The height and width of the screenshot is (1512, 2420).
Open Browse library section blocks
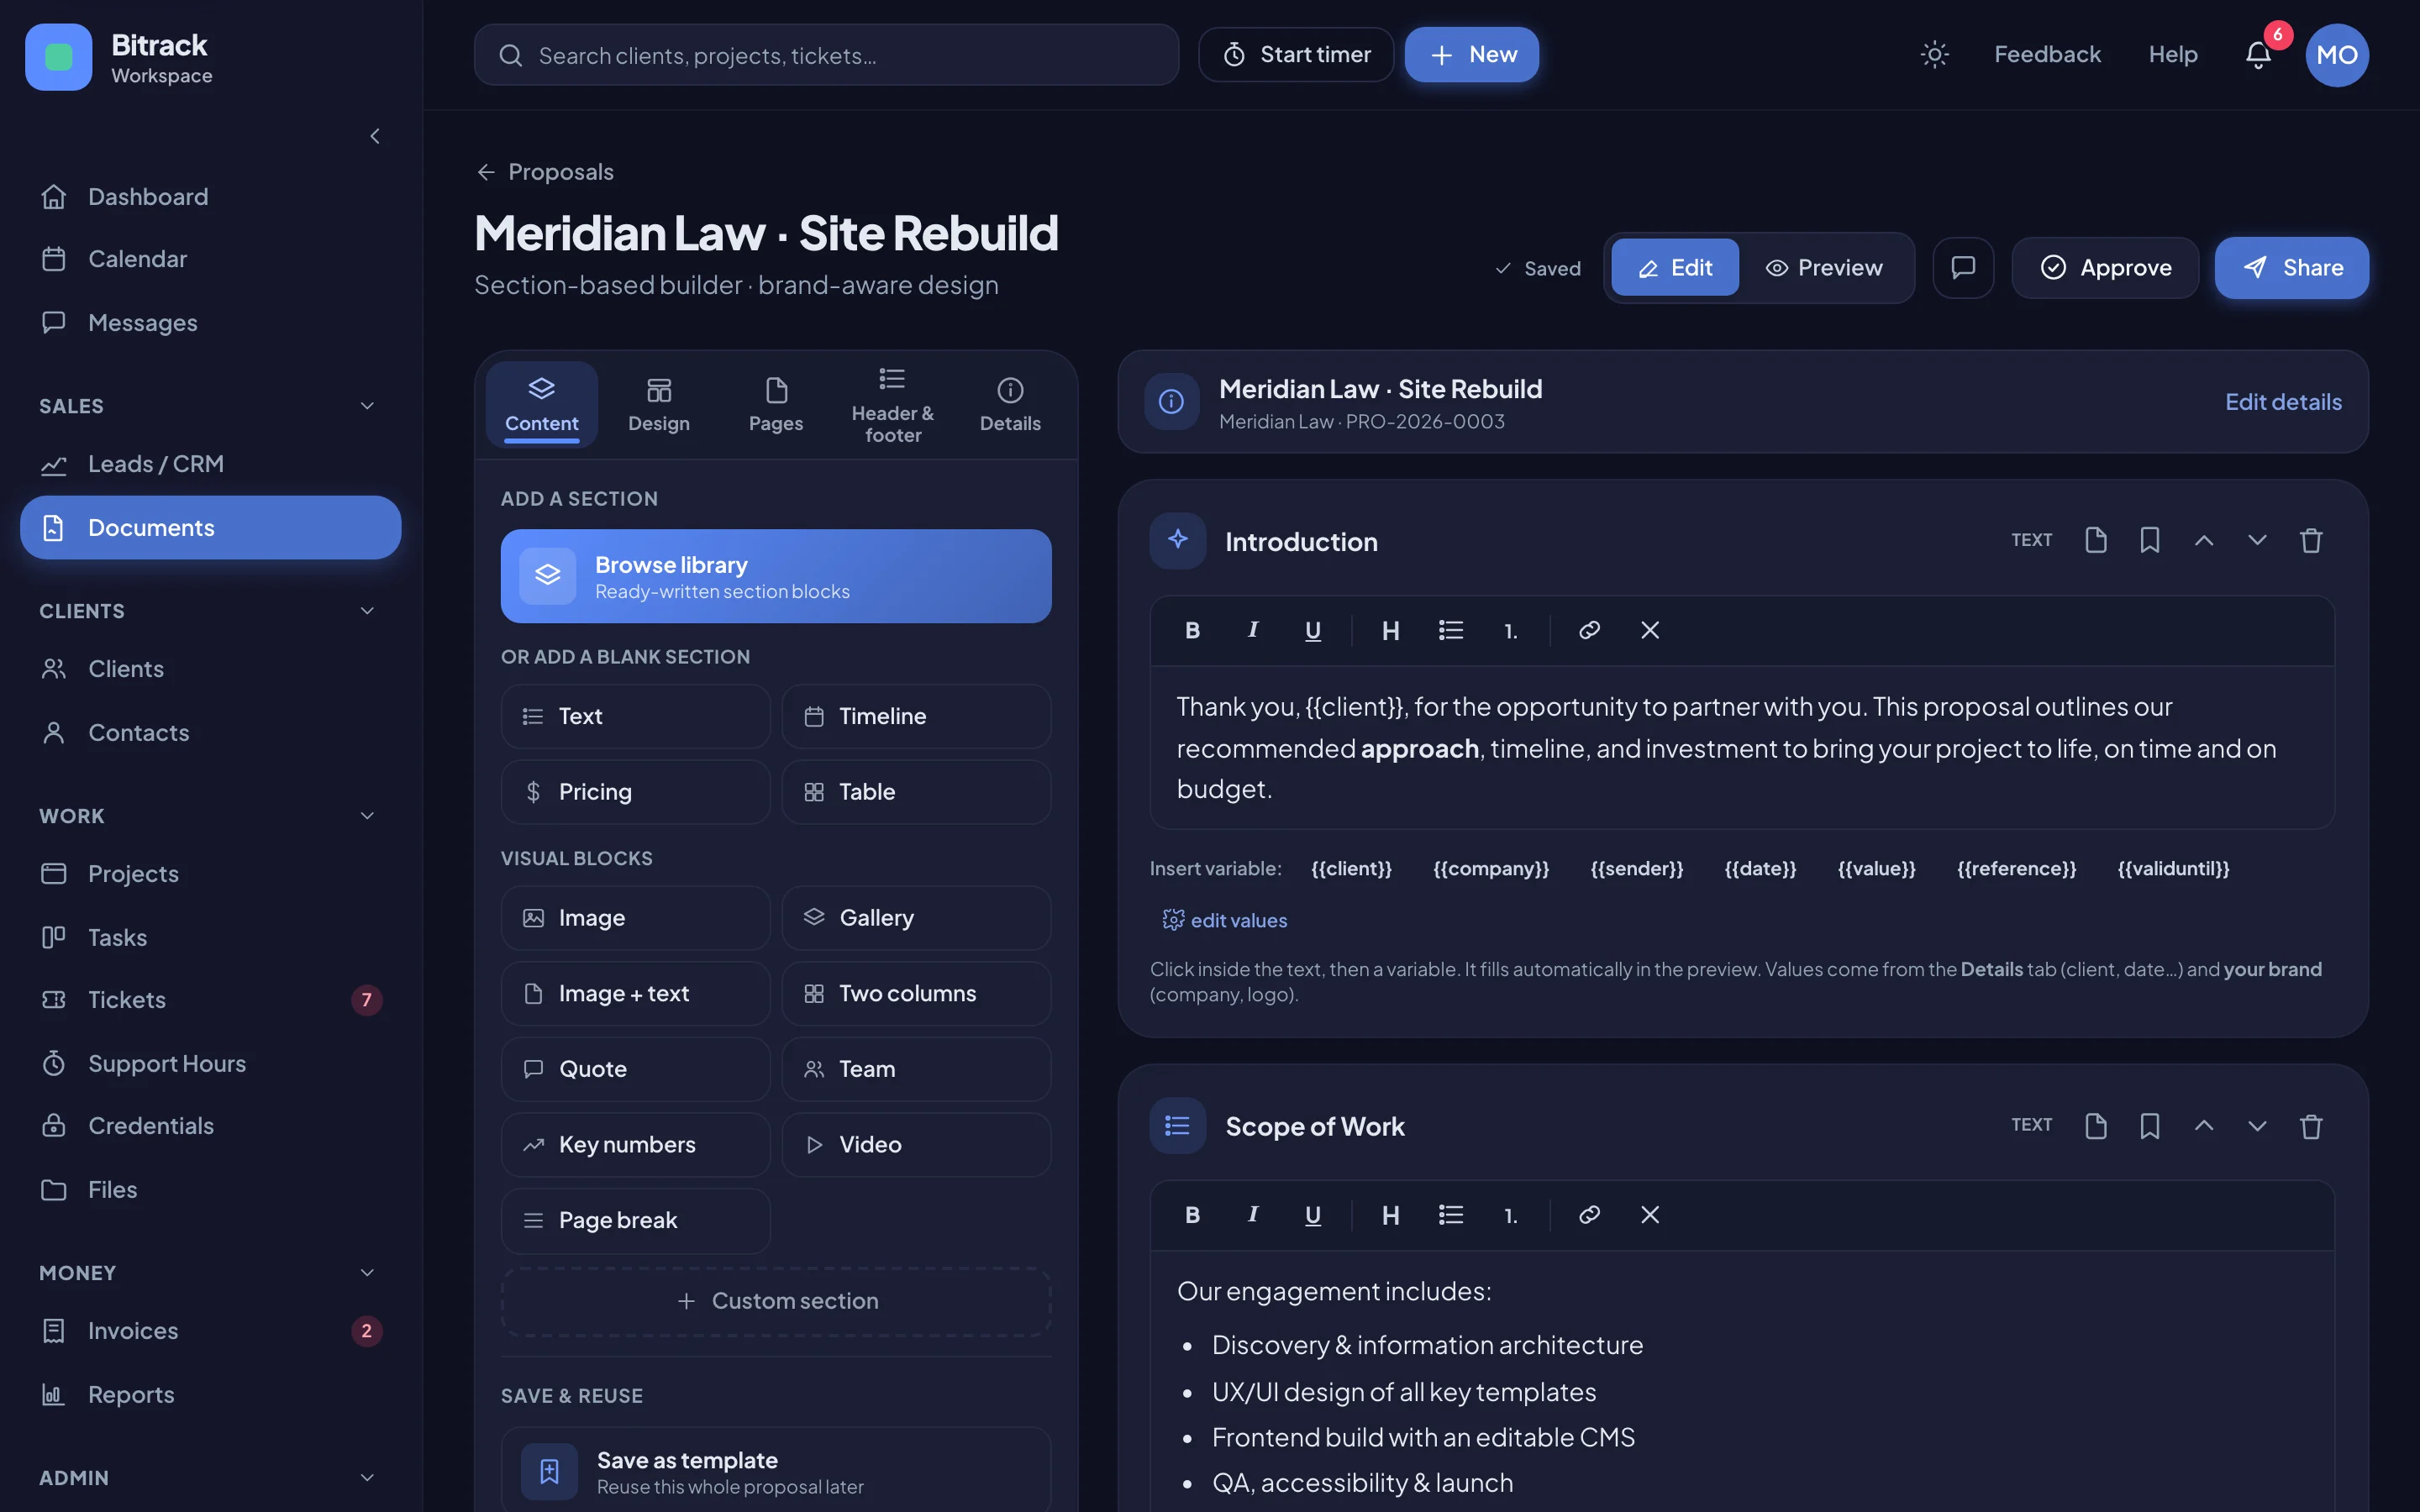[x=776, y=576]
